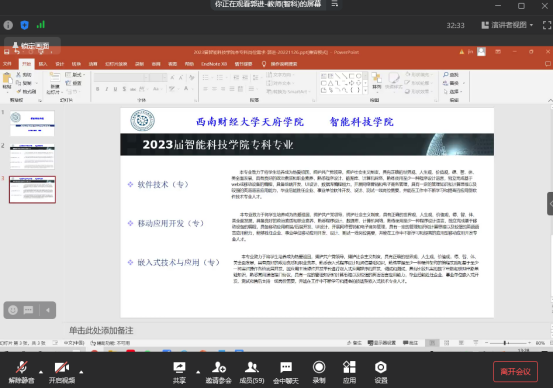Open the 会中聊天 chat panel
Viewport: 554px width, 388px height.
click(x=285, y=372)
